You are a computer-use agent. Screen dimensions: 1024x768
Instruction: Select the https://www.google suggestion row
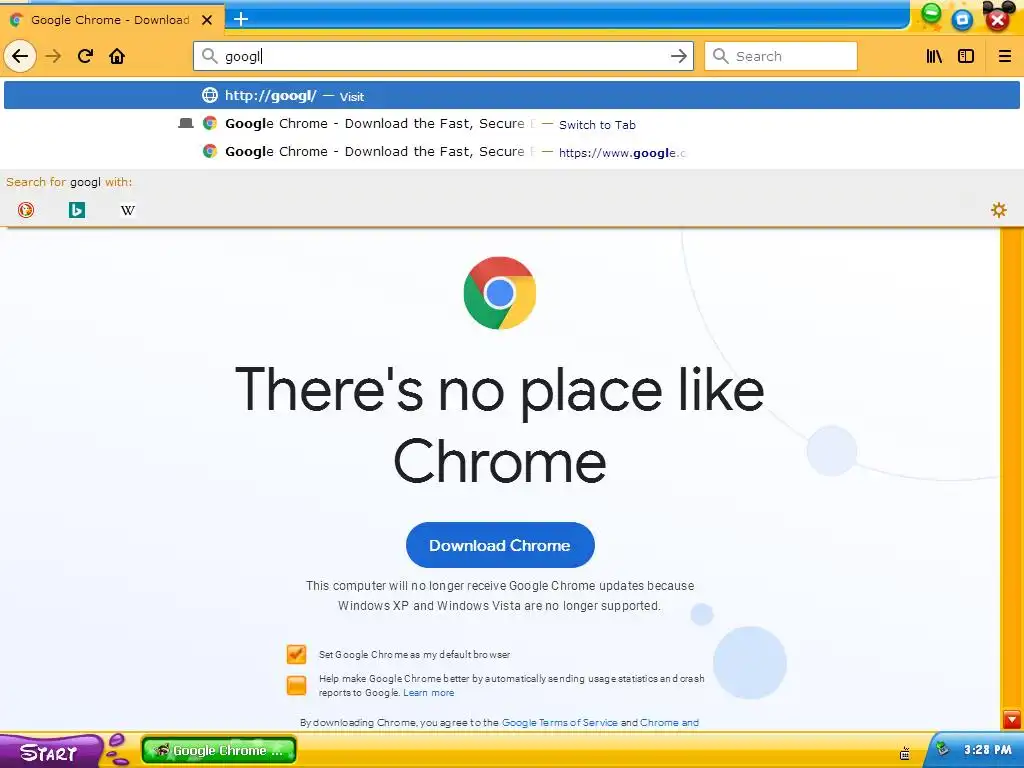coord(512,152)
